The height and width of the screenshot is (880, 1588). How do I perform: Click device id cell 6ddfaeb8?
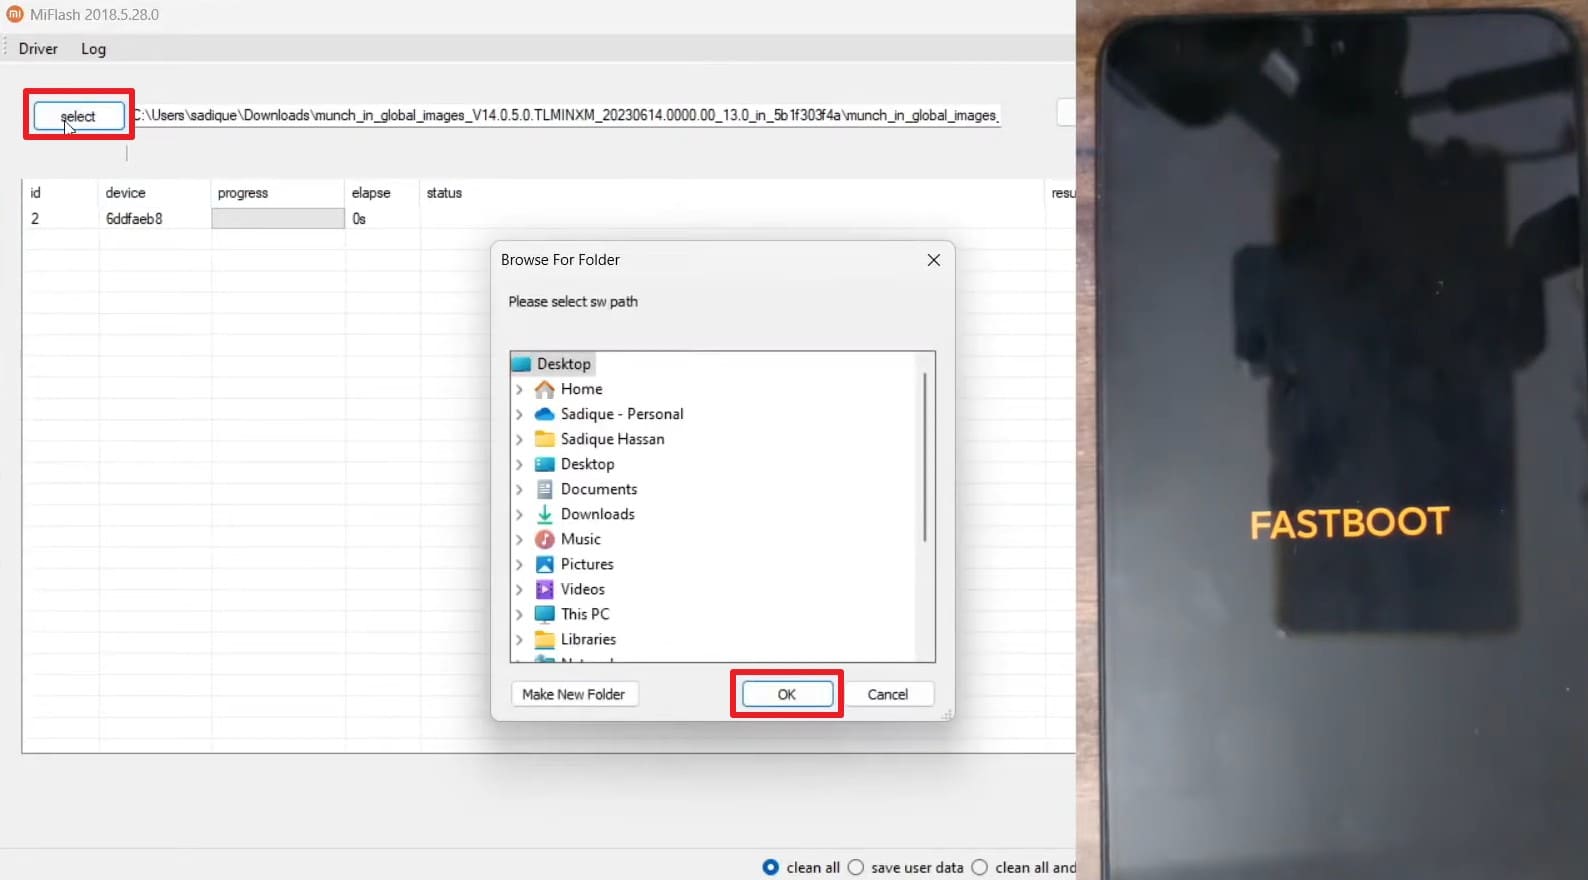[x=134, y=218]
